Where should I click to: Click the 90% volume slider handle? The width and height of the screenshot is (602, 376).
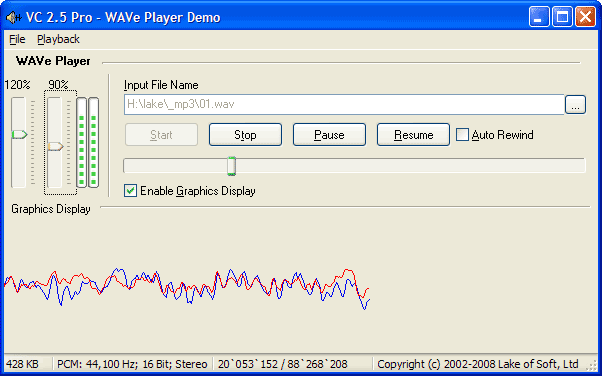click(x=55, y=146)
